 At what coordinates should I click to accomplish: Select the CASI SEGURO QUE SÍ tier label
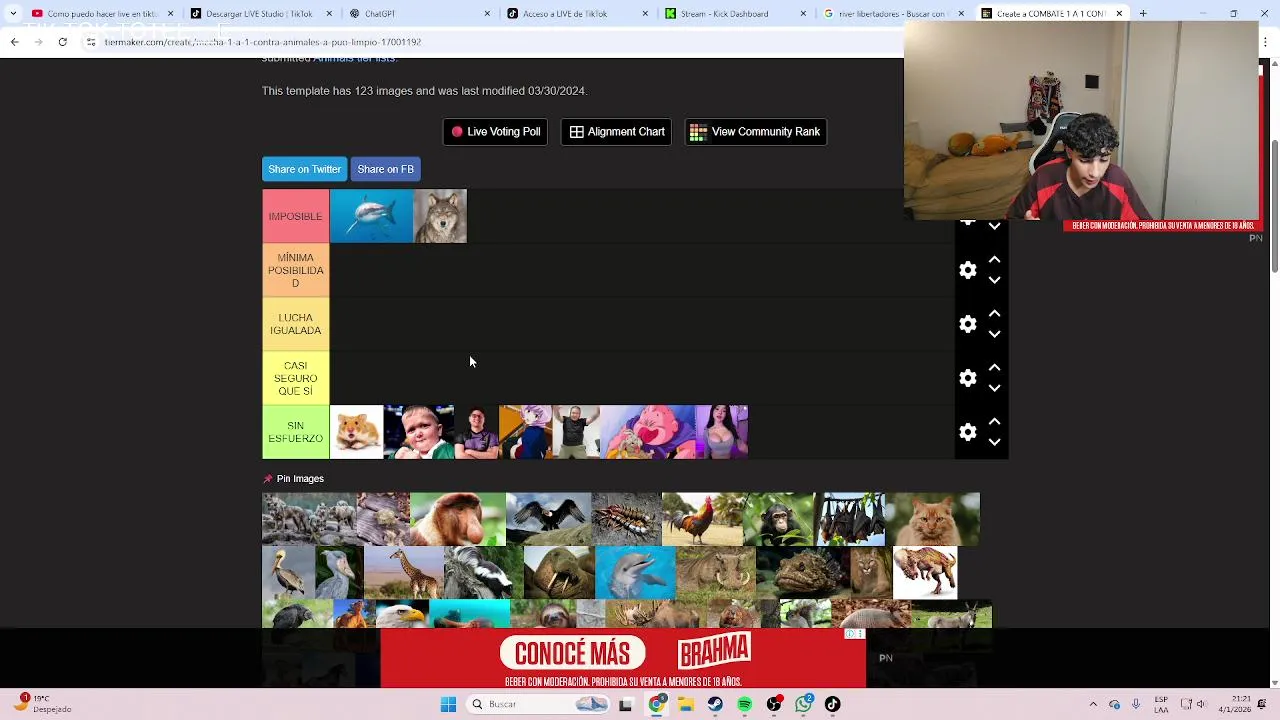pyautogui.click(x=295, y=378)
